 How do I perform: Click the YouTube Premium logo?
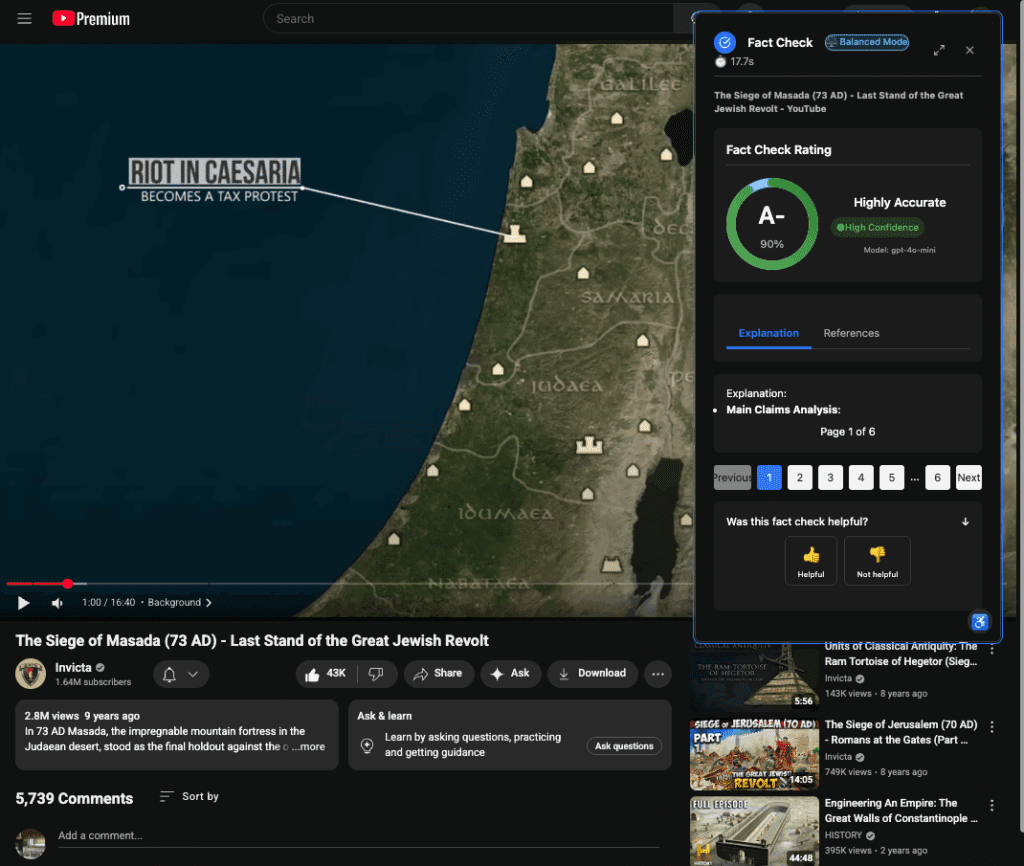91,19
